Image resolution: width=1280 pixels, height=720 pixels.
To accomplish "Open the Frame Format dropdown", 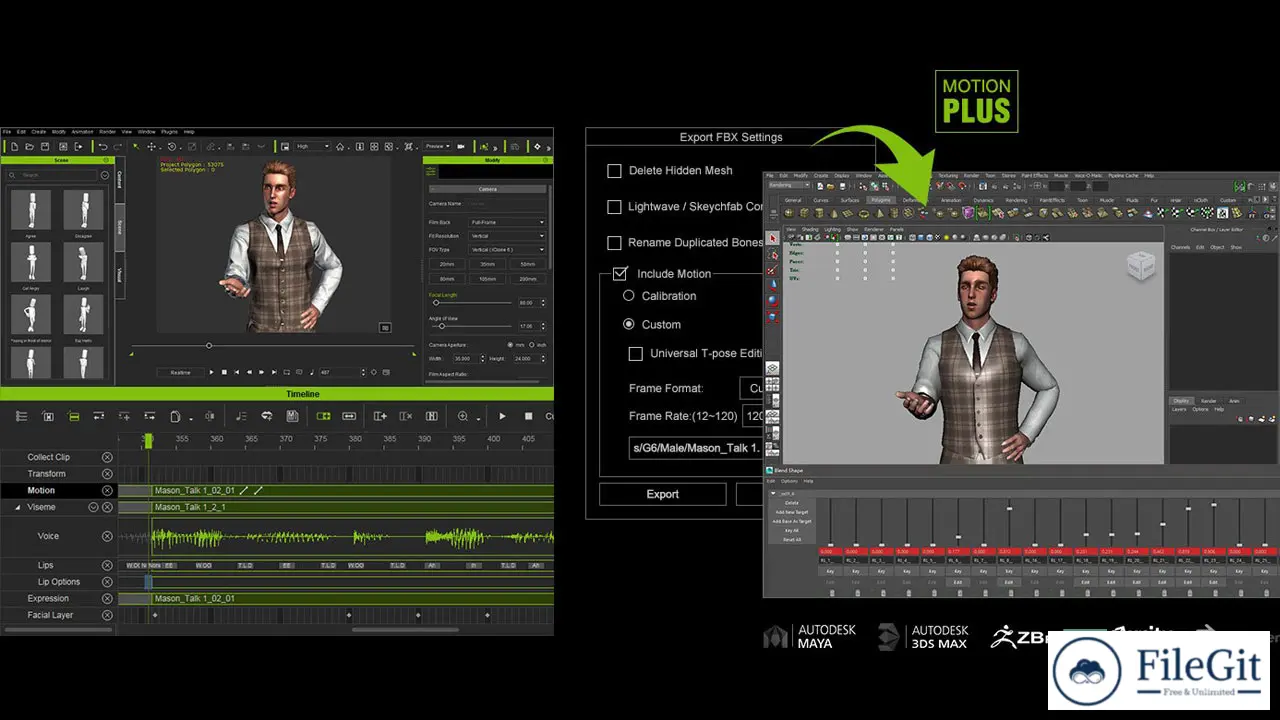I will click(752, 388).
